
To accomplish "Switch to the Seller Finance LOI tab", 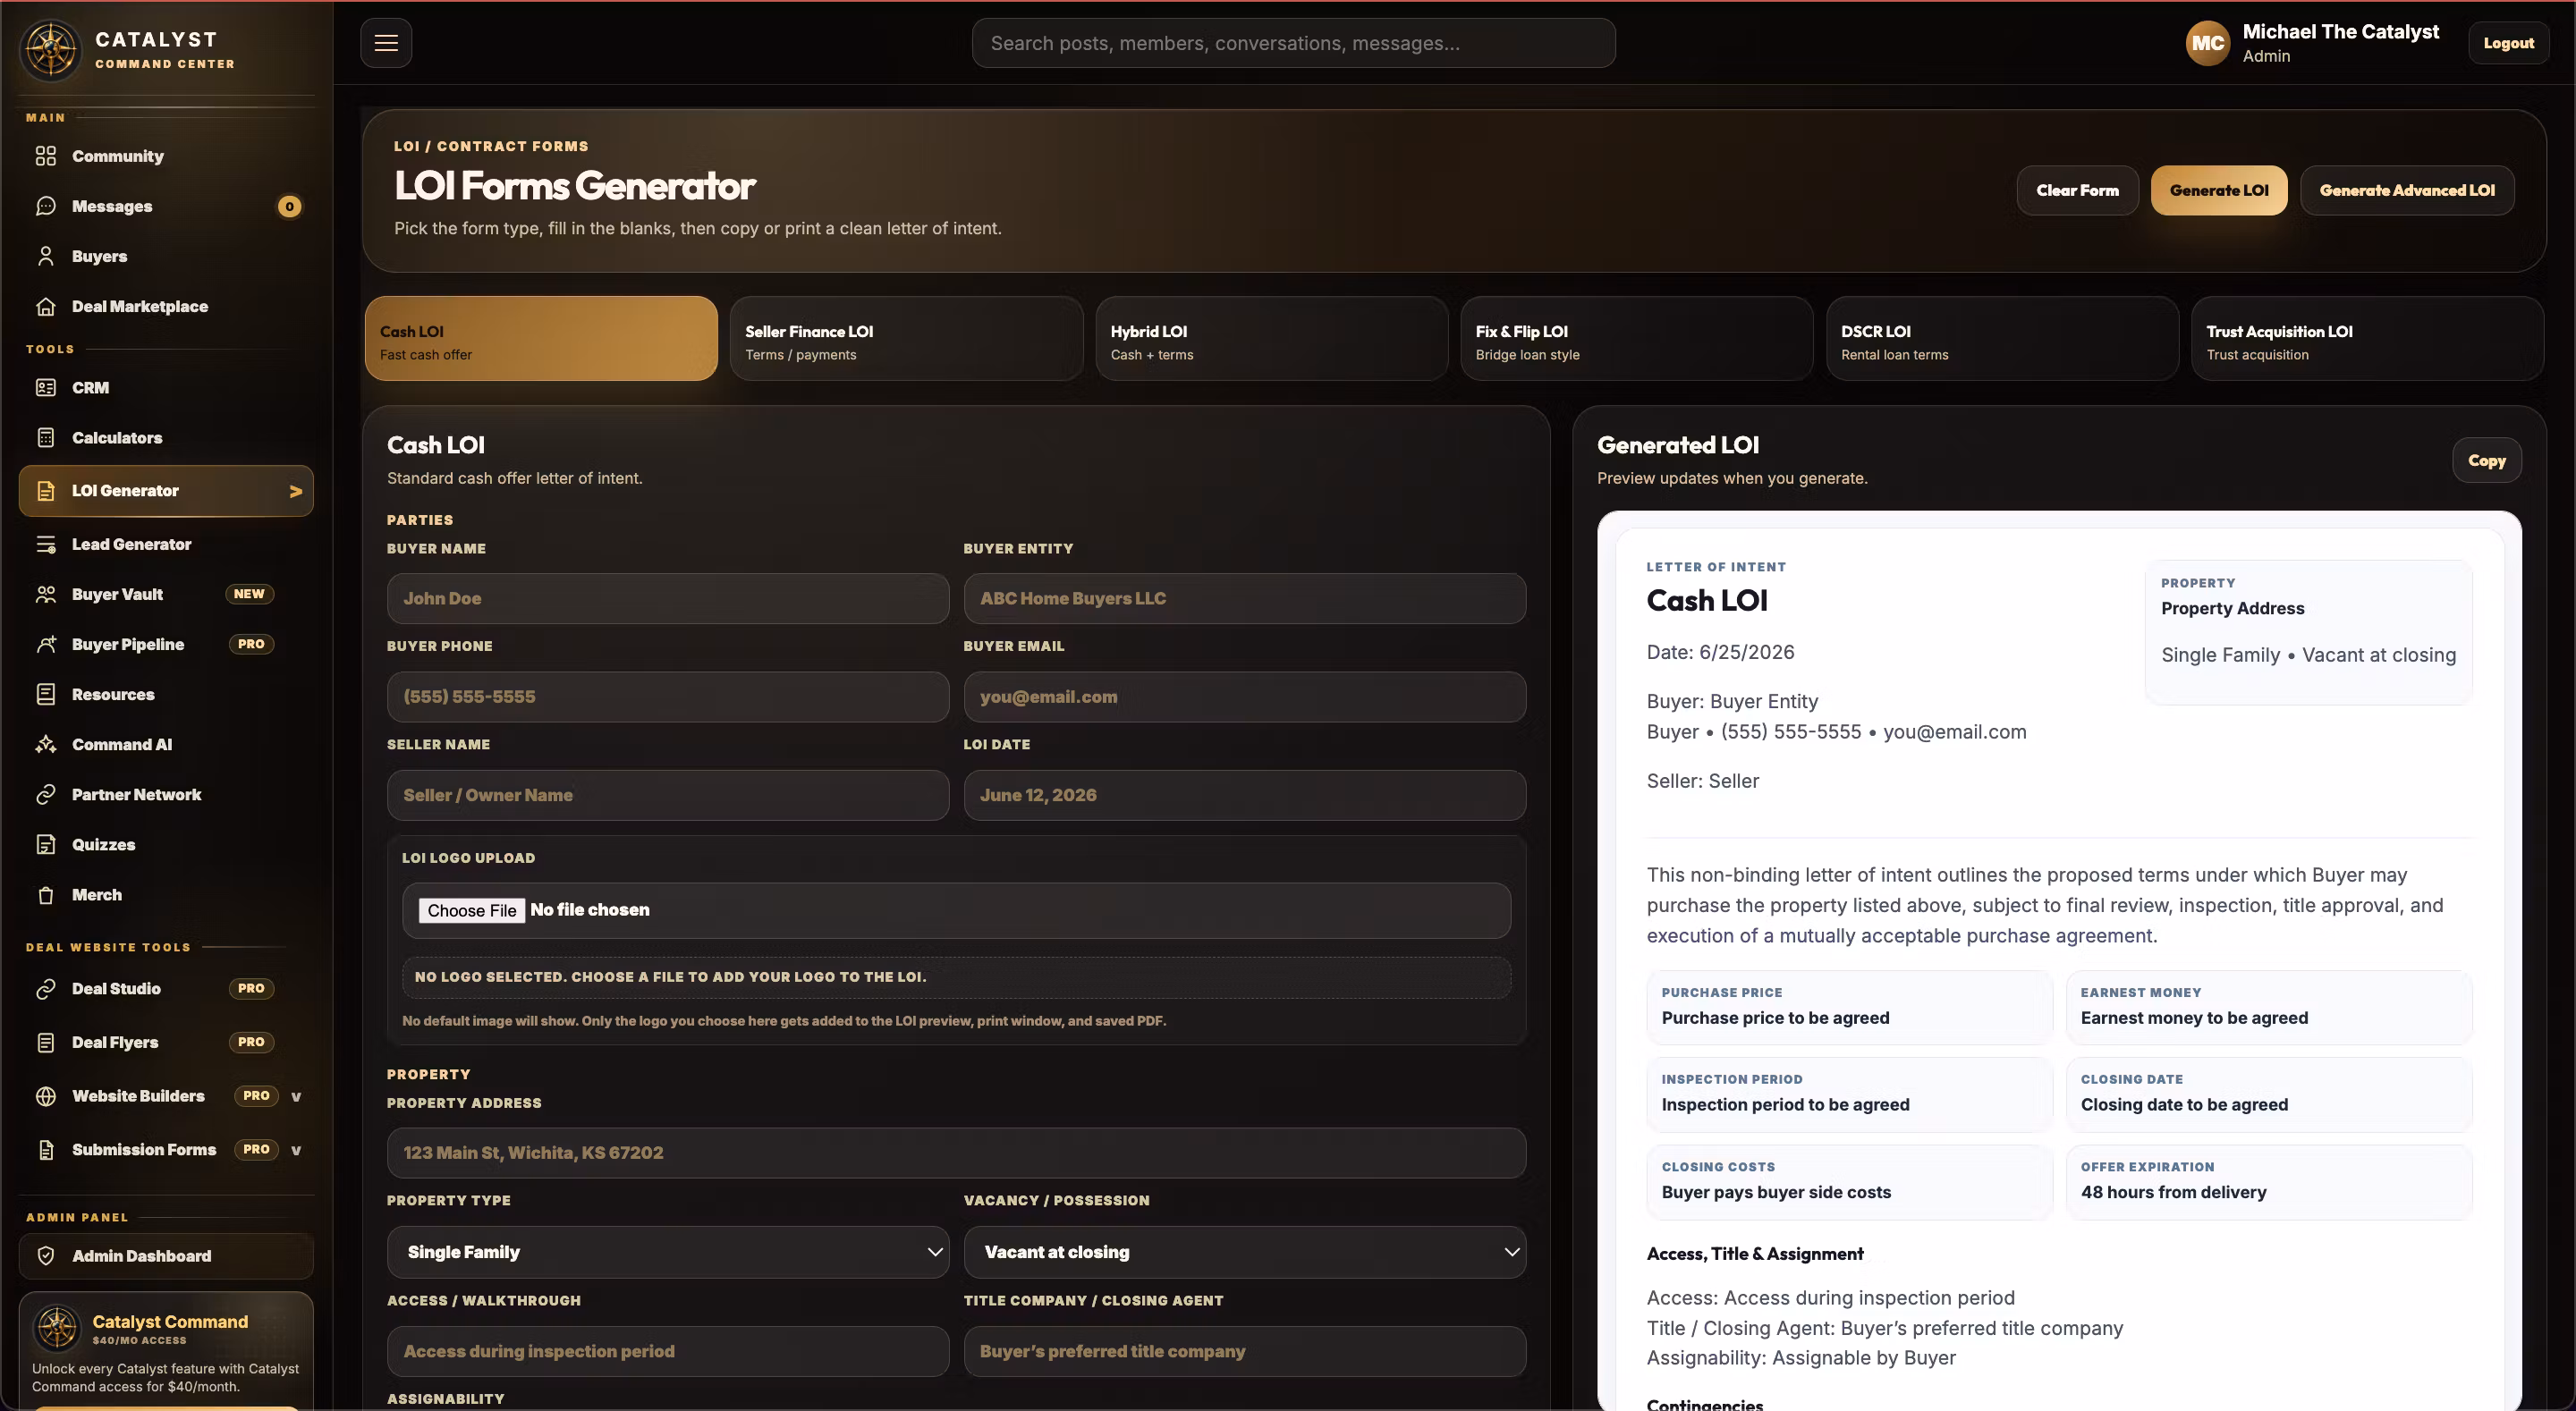I will [x=906, y=338].
